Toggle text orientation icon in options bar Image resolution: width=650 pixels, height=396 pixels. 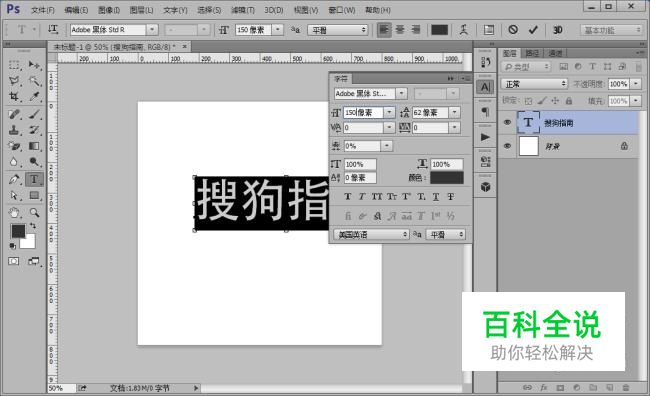click(53, 29)
